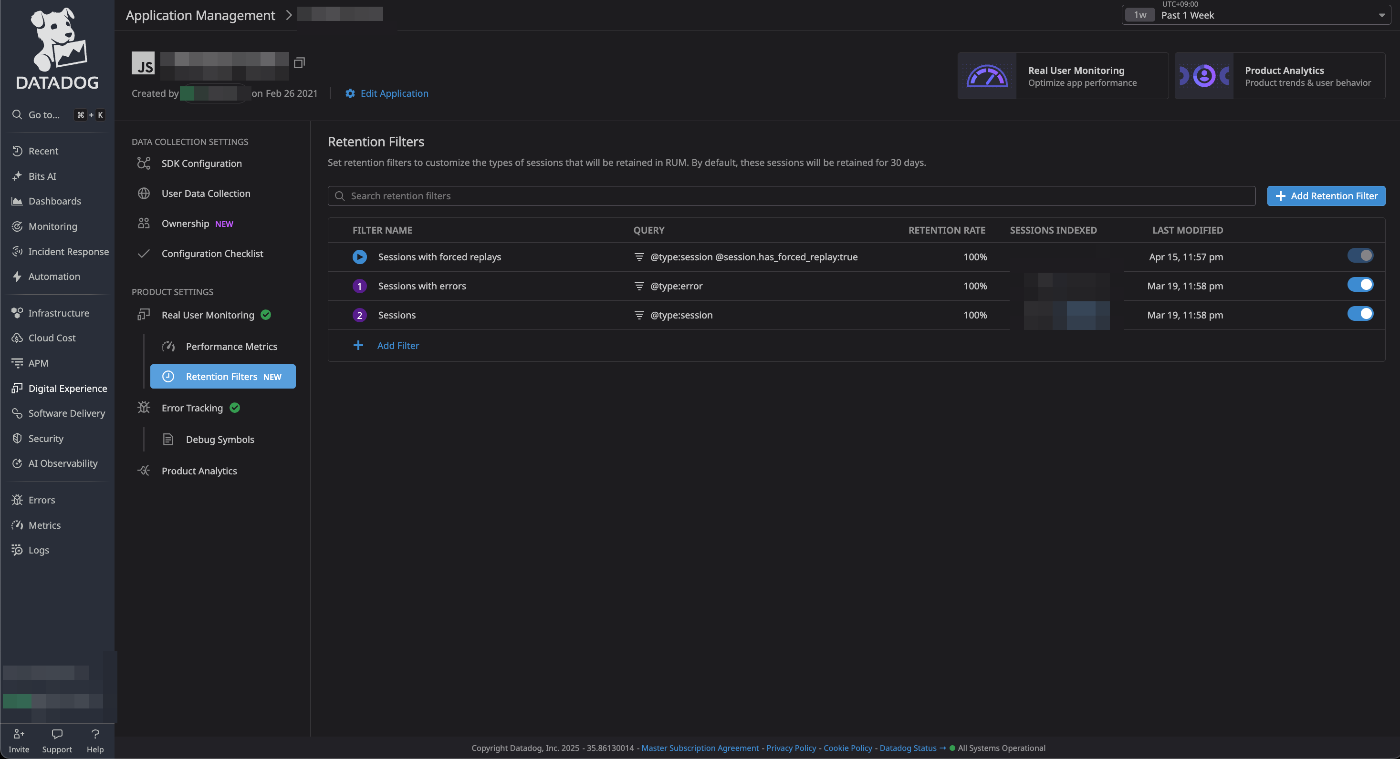Open the Cookie Policy link

tap(848, 748)
